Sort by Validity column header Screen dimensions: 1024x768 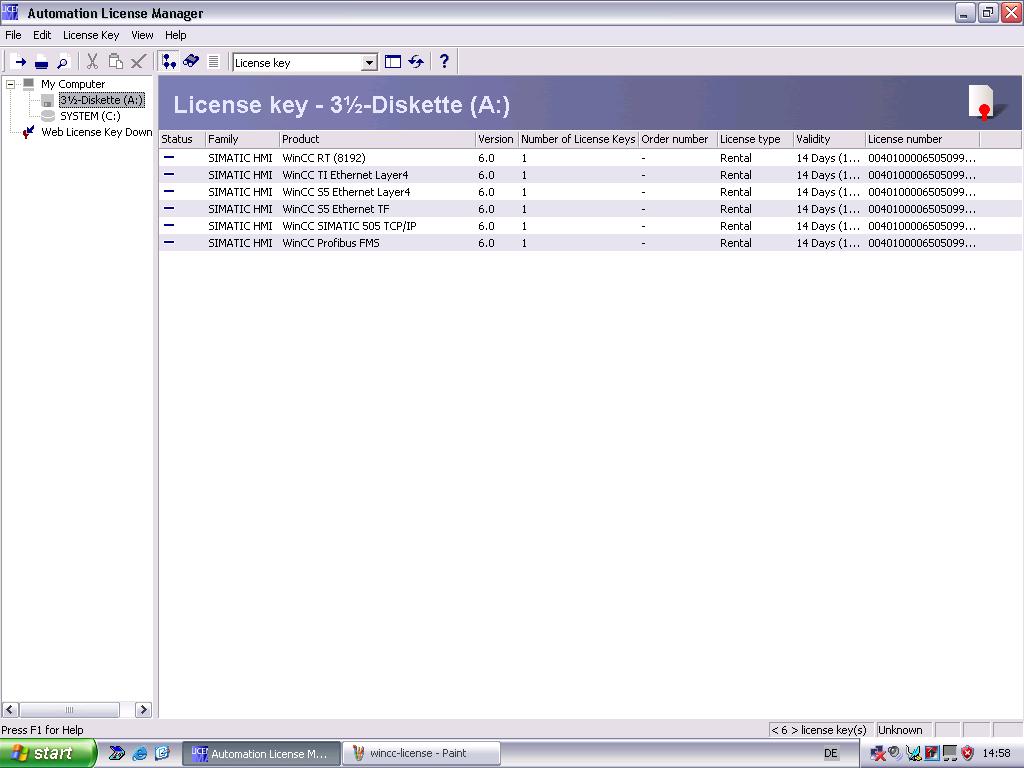click(828, 139)
